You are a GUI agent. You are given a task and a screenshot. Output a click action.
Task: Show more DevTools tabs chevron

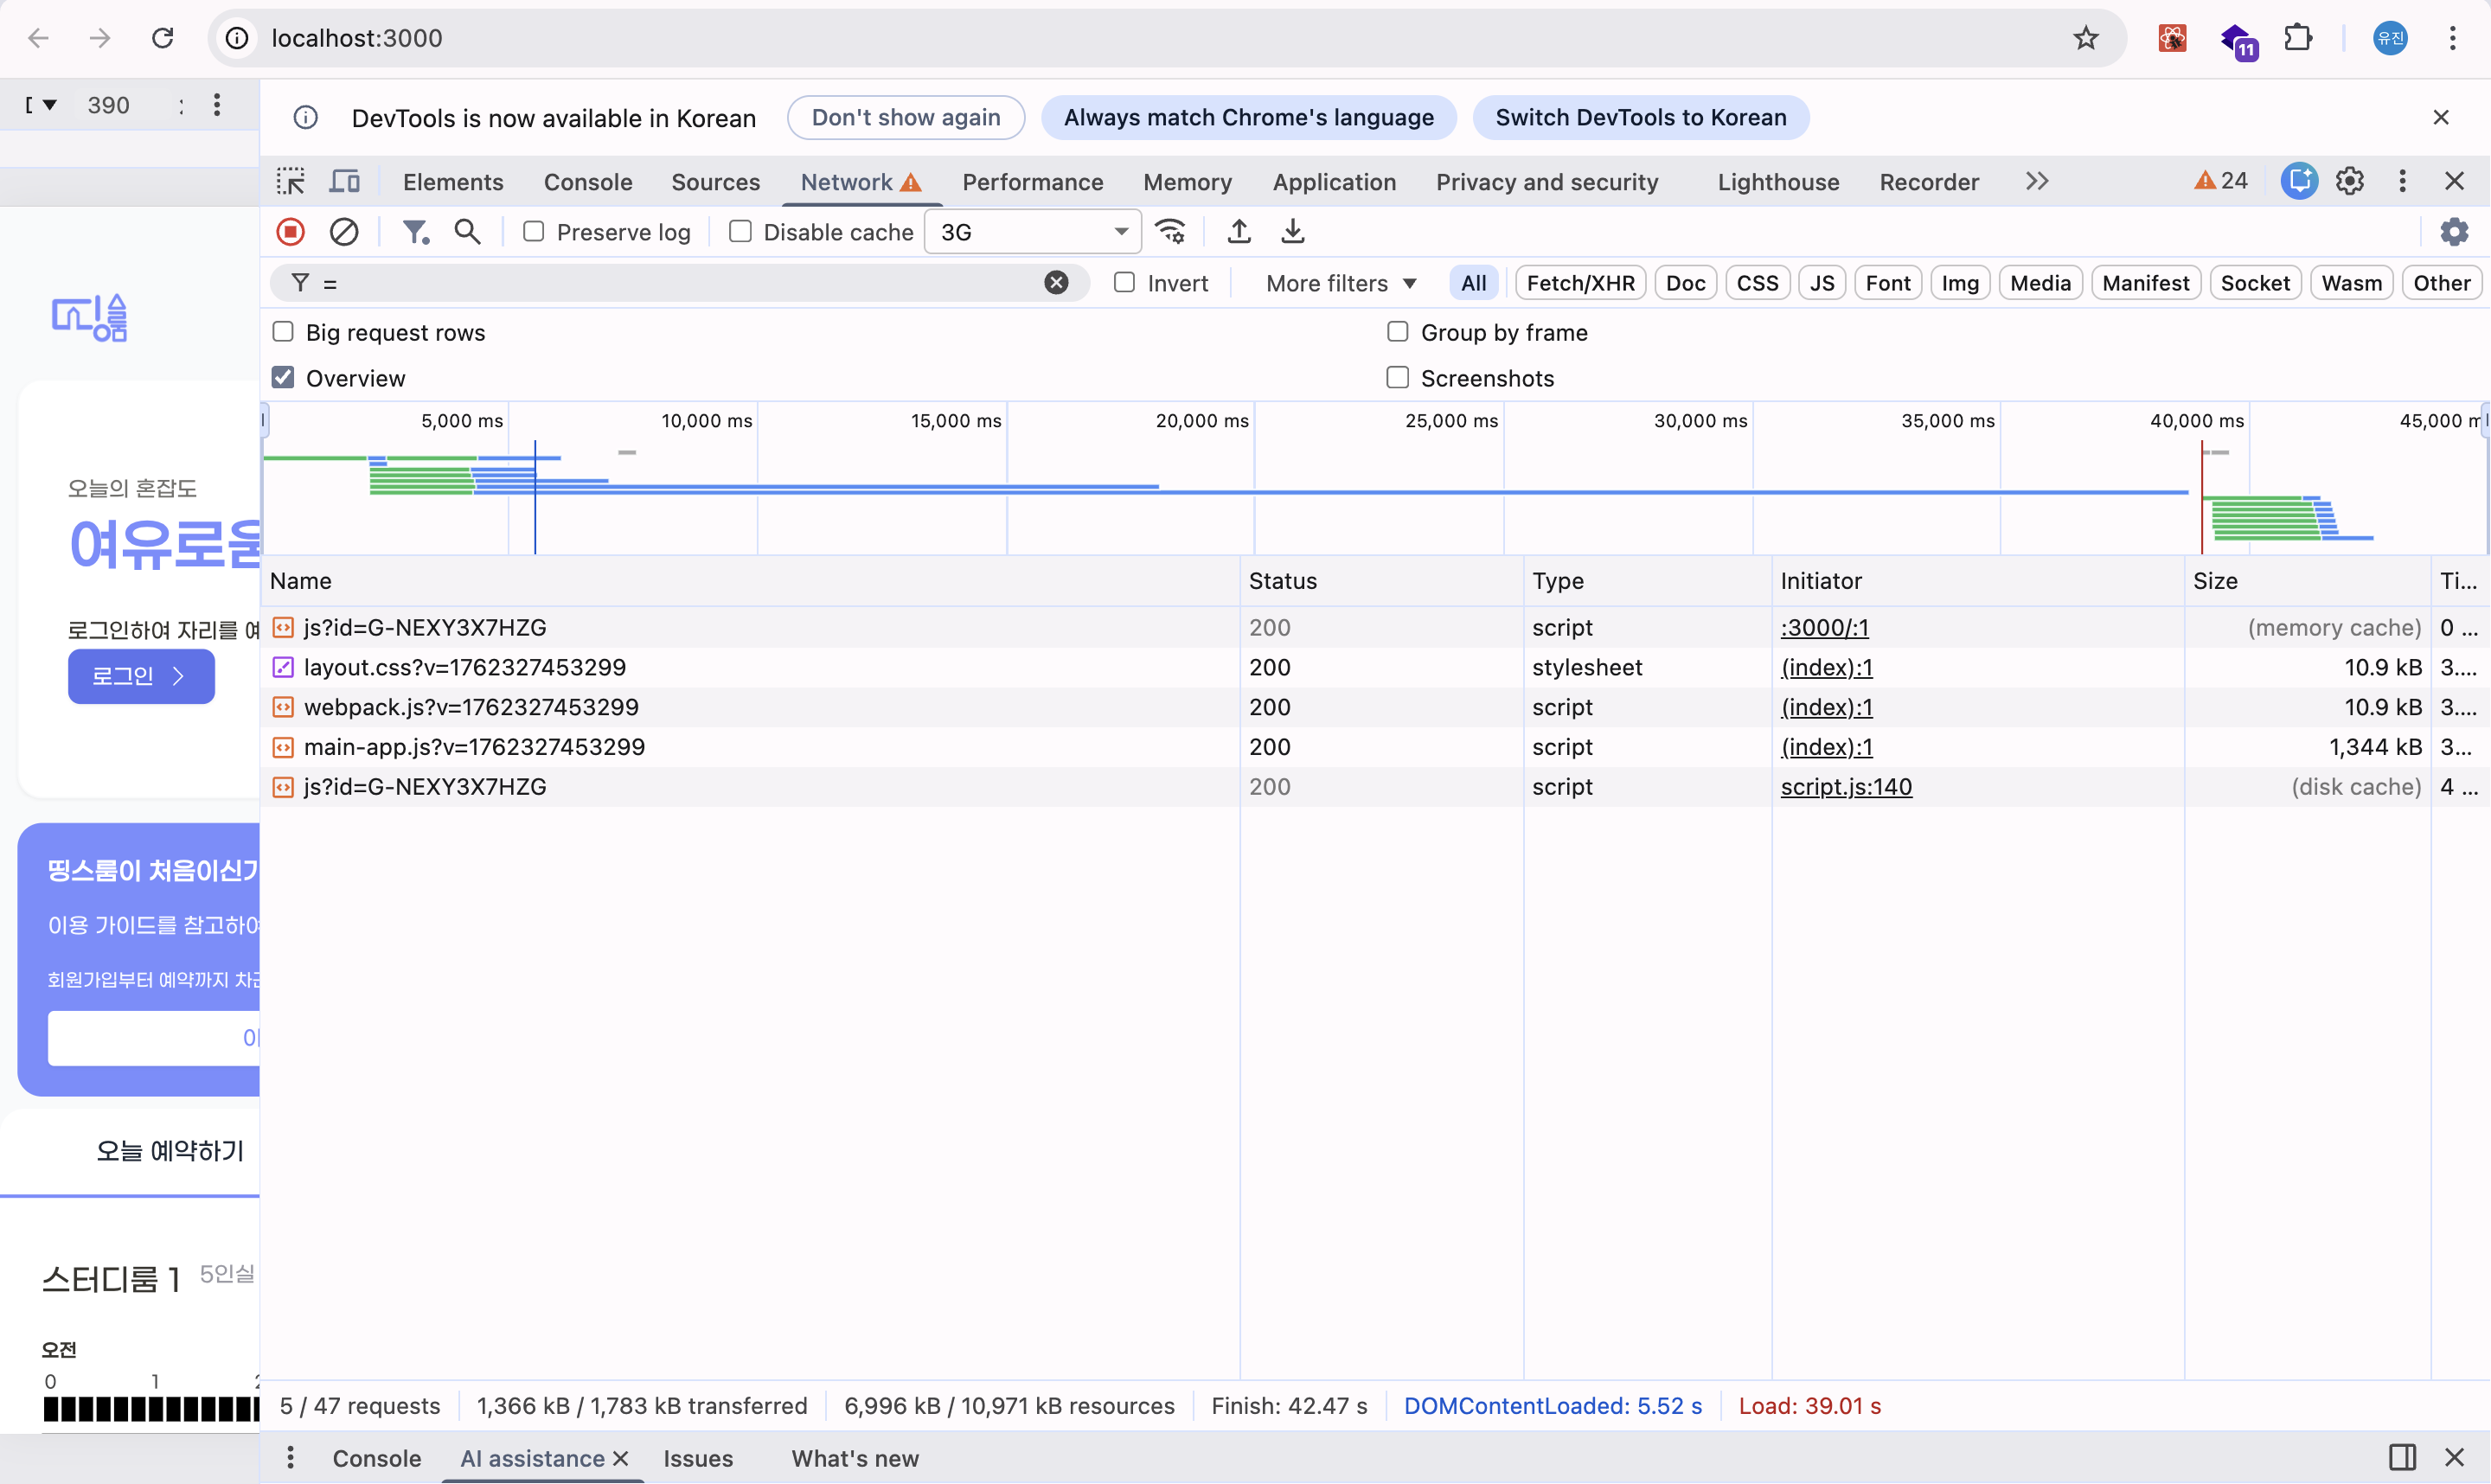[x=2037, y=181]
